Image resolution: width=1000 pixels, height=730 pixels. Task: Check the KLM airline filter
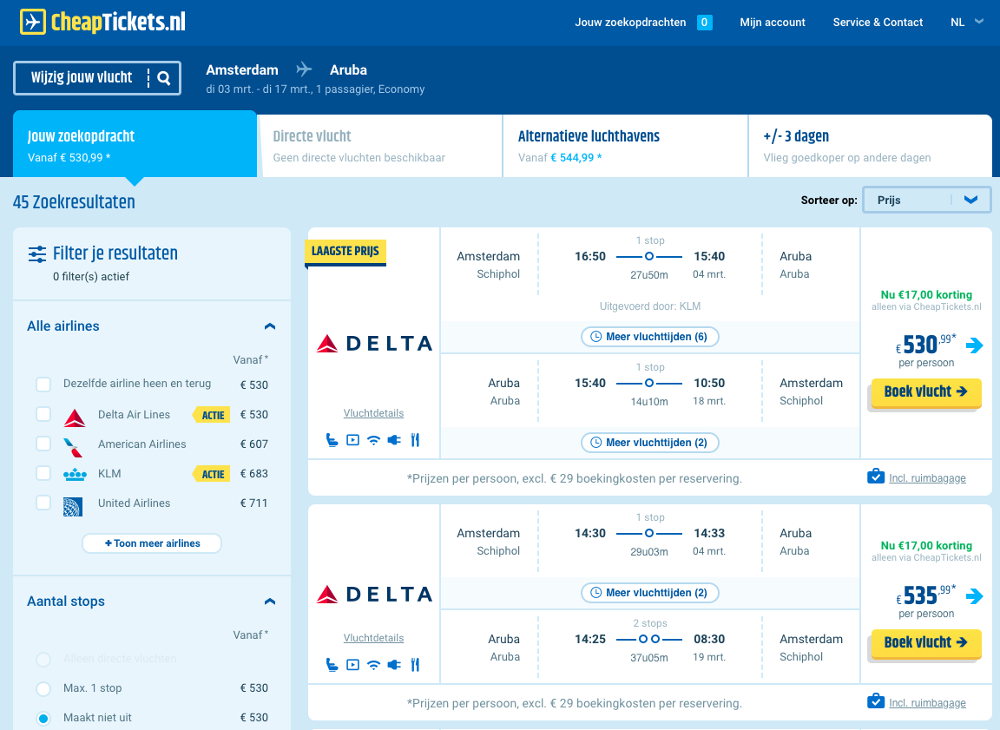click(43, 473)
